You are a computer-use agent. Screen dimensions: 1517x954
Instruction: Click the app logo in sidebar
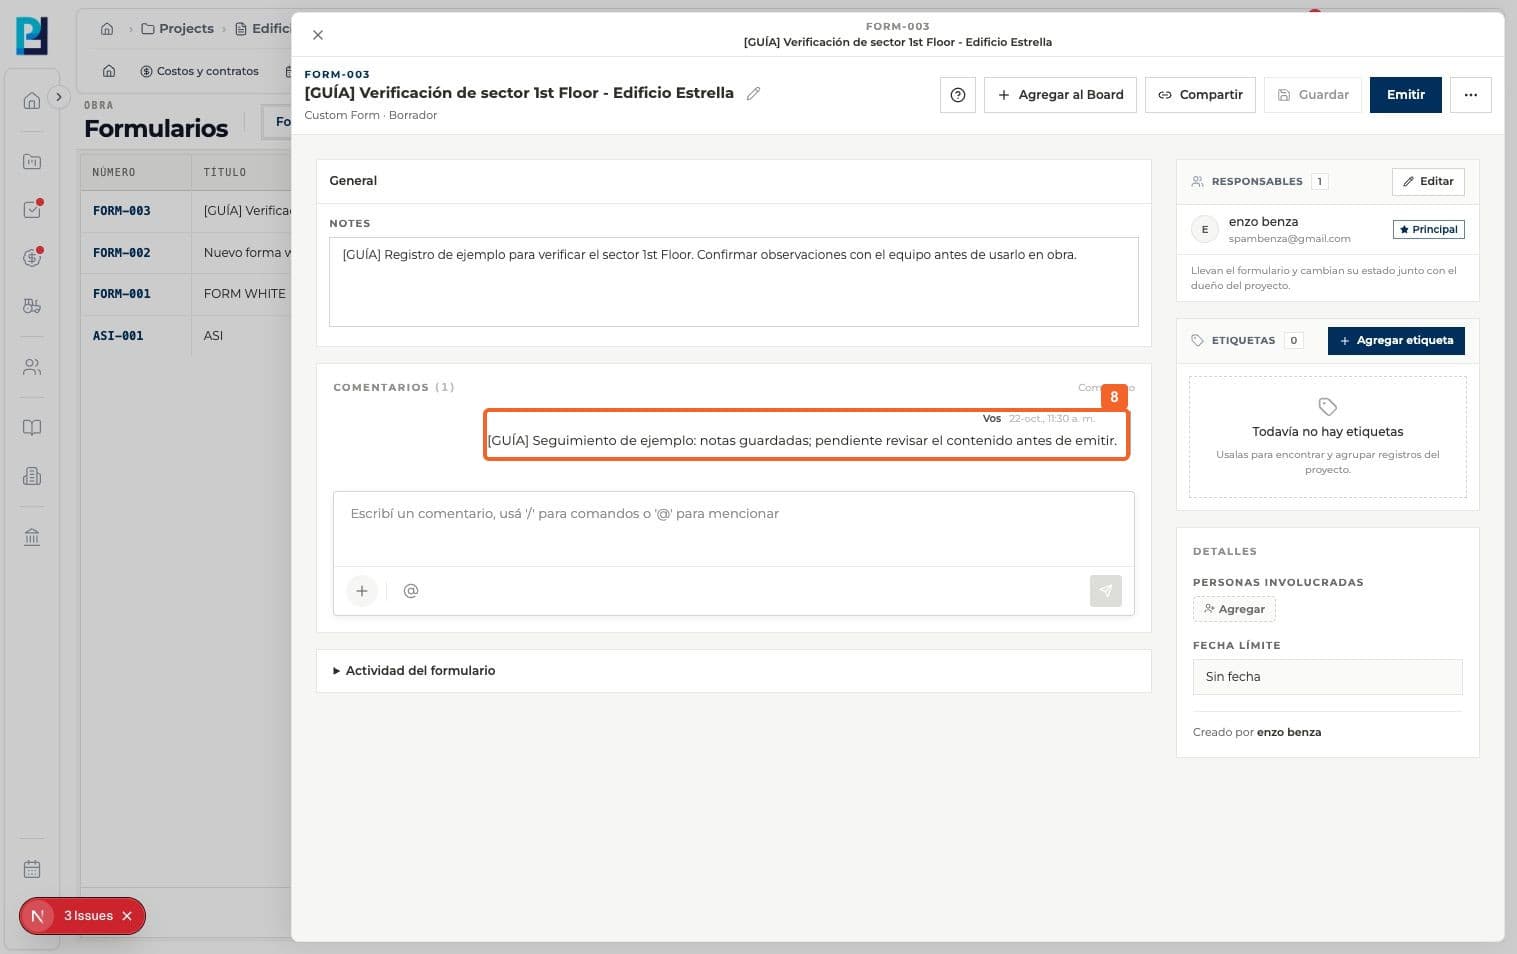[32, 35]
